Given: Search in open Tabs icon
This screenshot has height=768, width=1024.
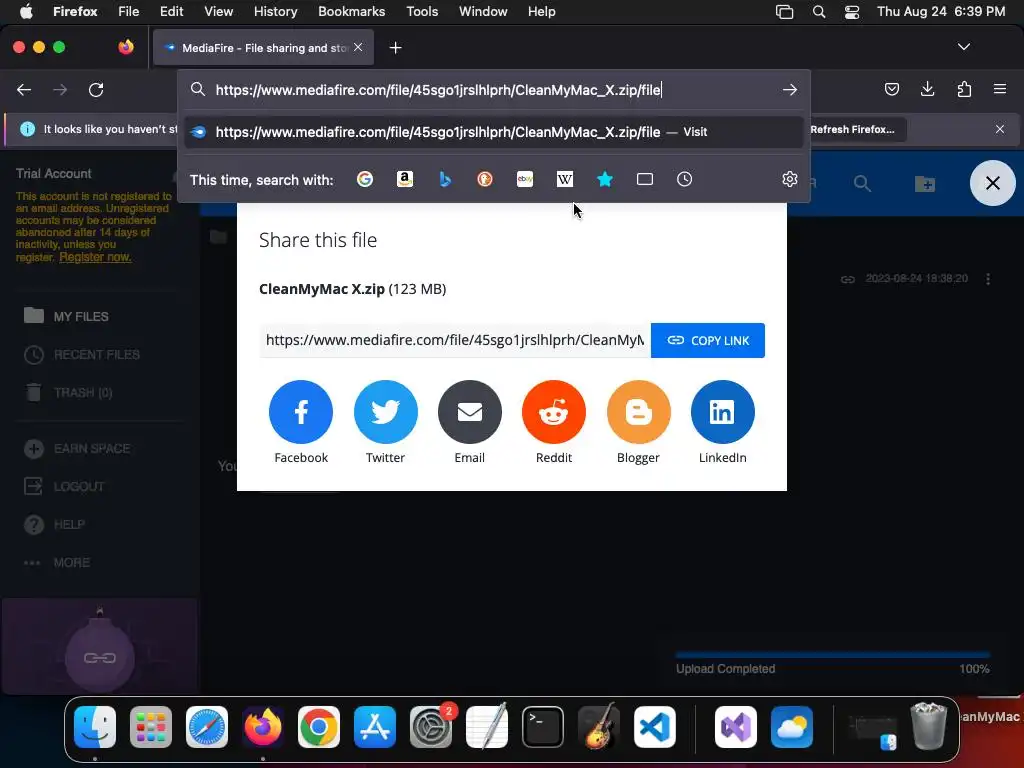Looking at the screenshot, I should point(645,179).
